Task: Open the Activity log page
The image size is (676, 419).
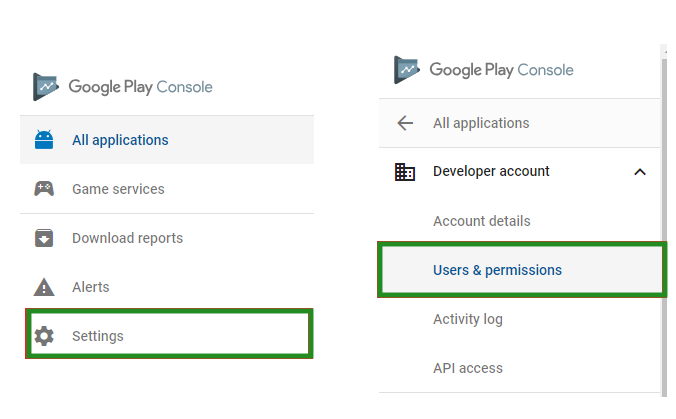Action: 468,319
